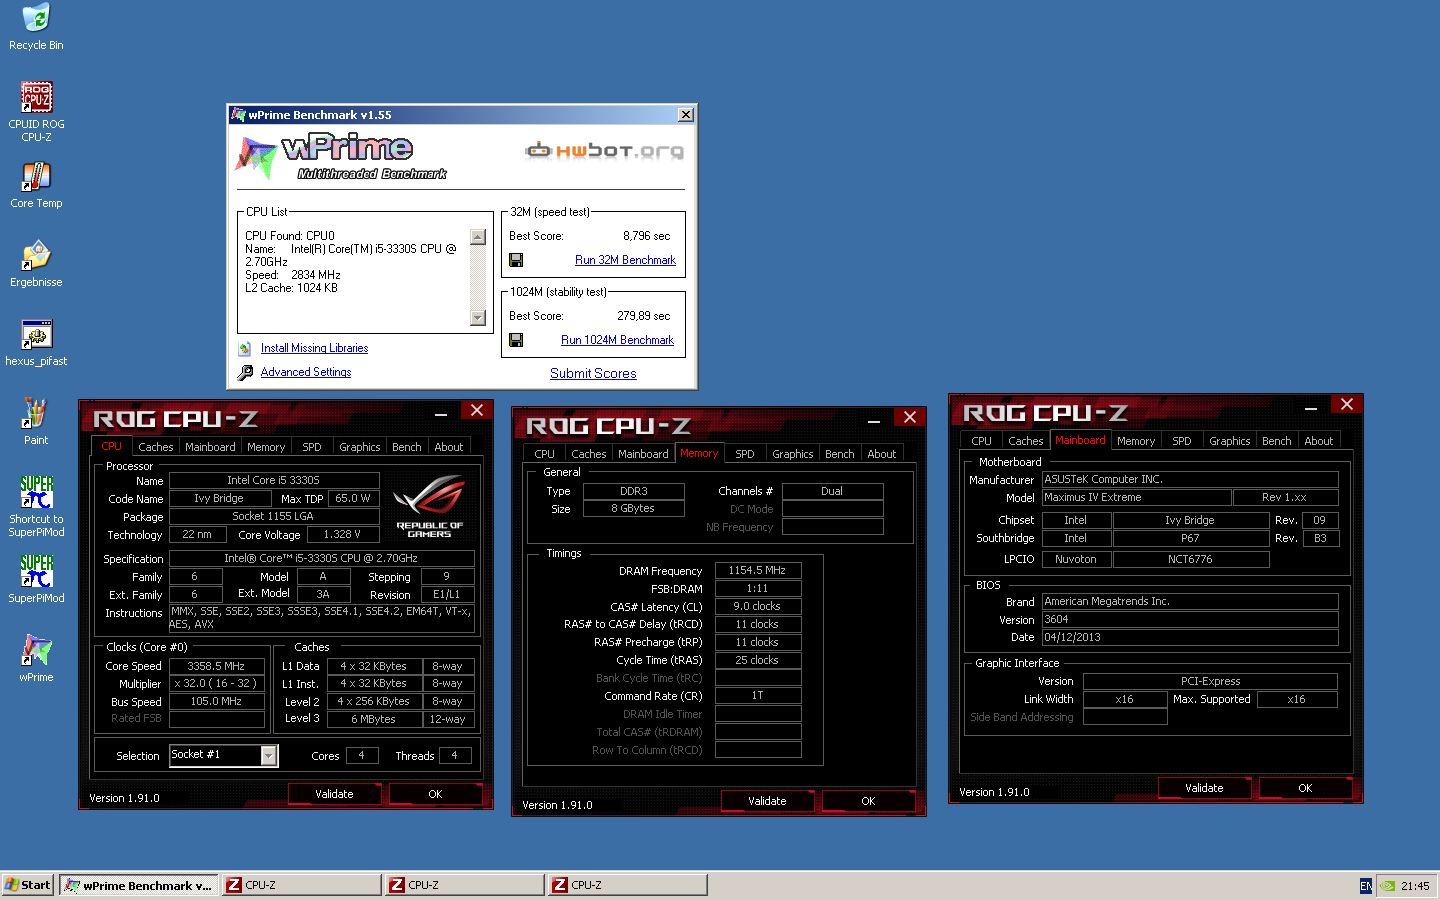Click the Core Speed 3358.5 MHz field

click(x=217, y=666)
